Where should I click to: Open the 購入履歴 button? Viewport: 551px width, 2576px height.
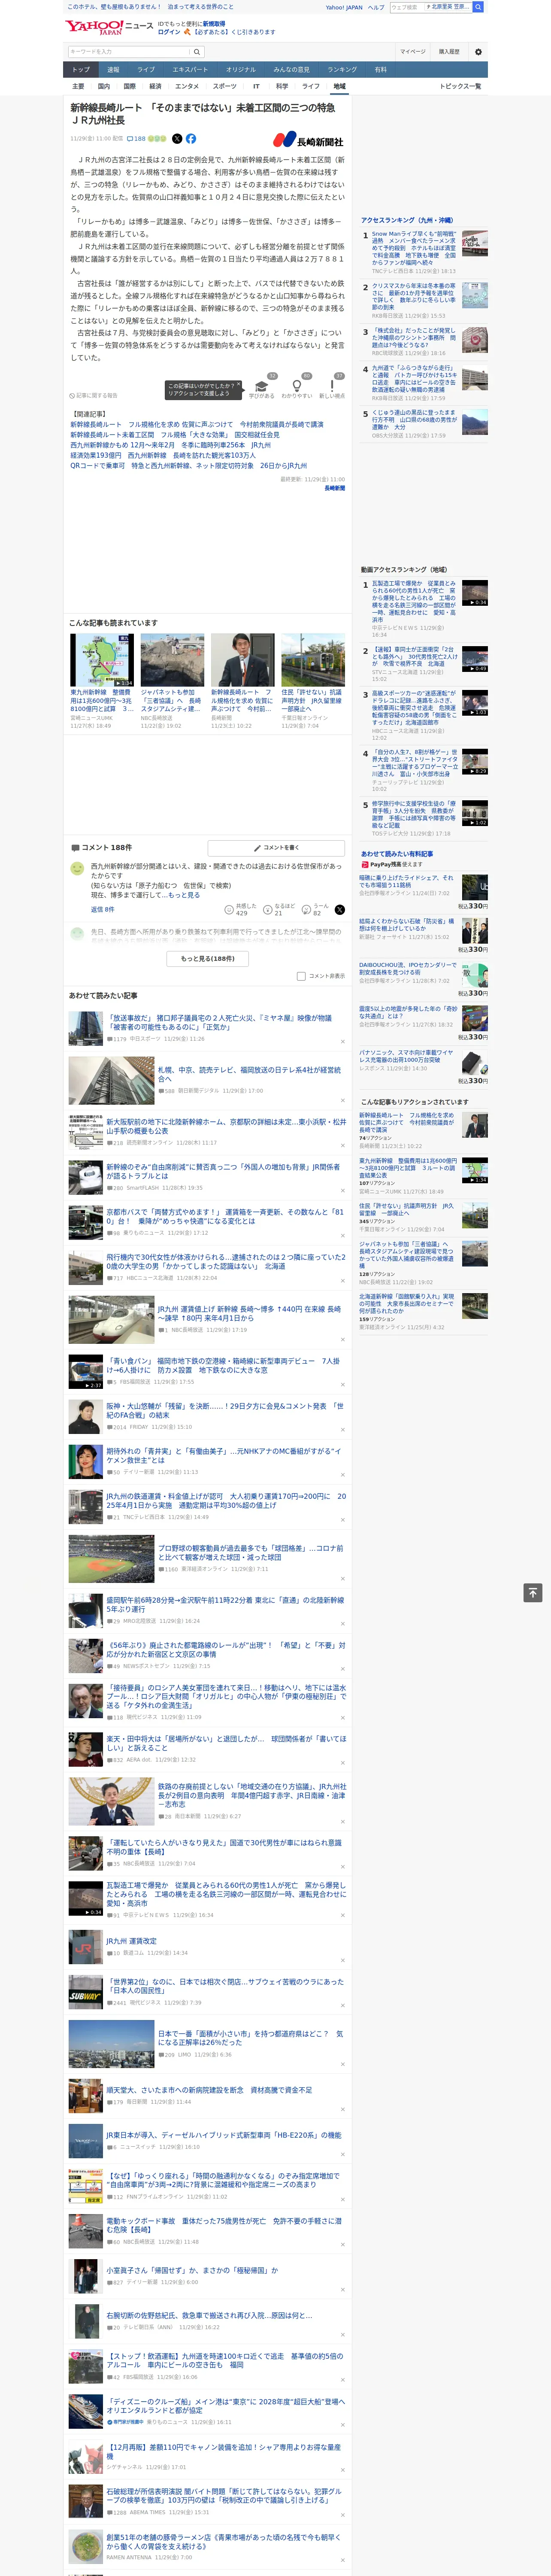[449, 52]
